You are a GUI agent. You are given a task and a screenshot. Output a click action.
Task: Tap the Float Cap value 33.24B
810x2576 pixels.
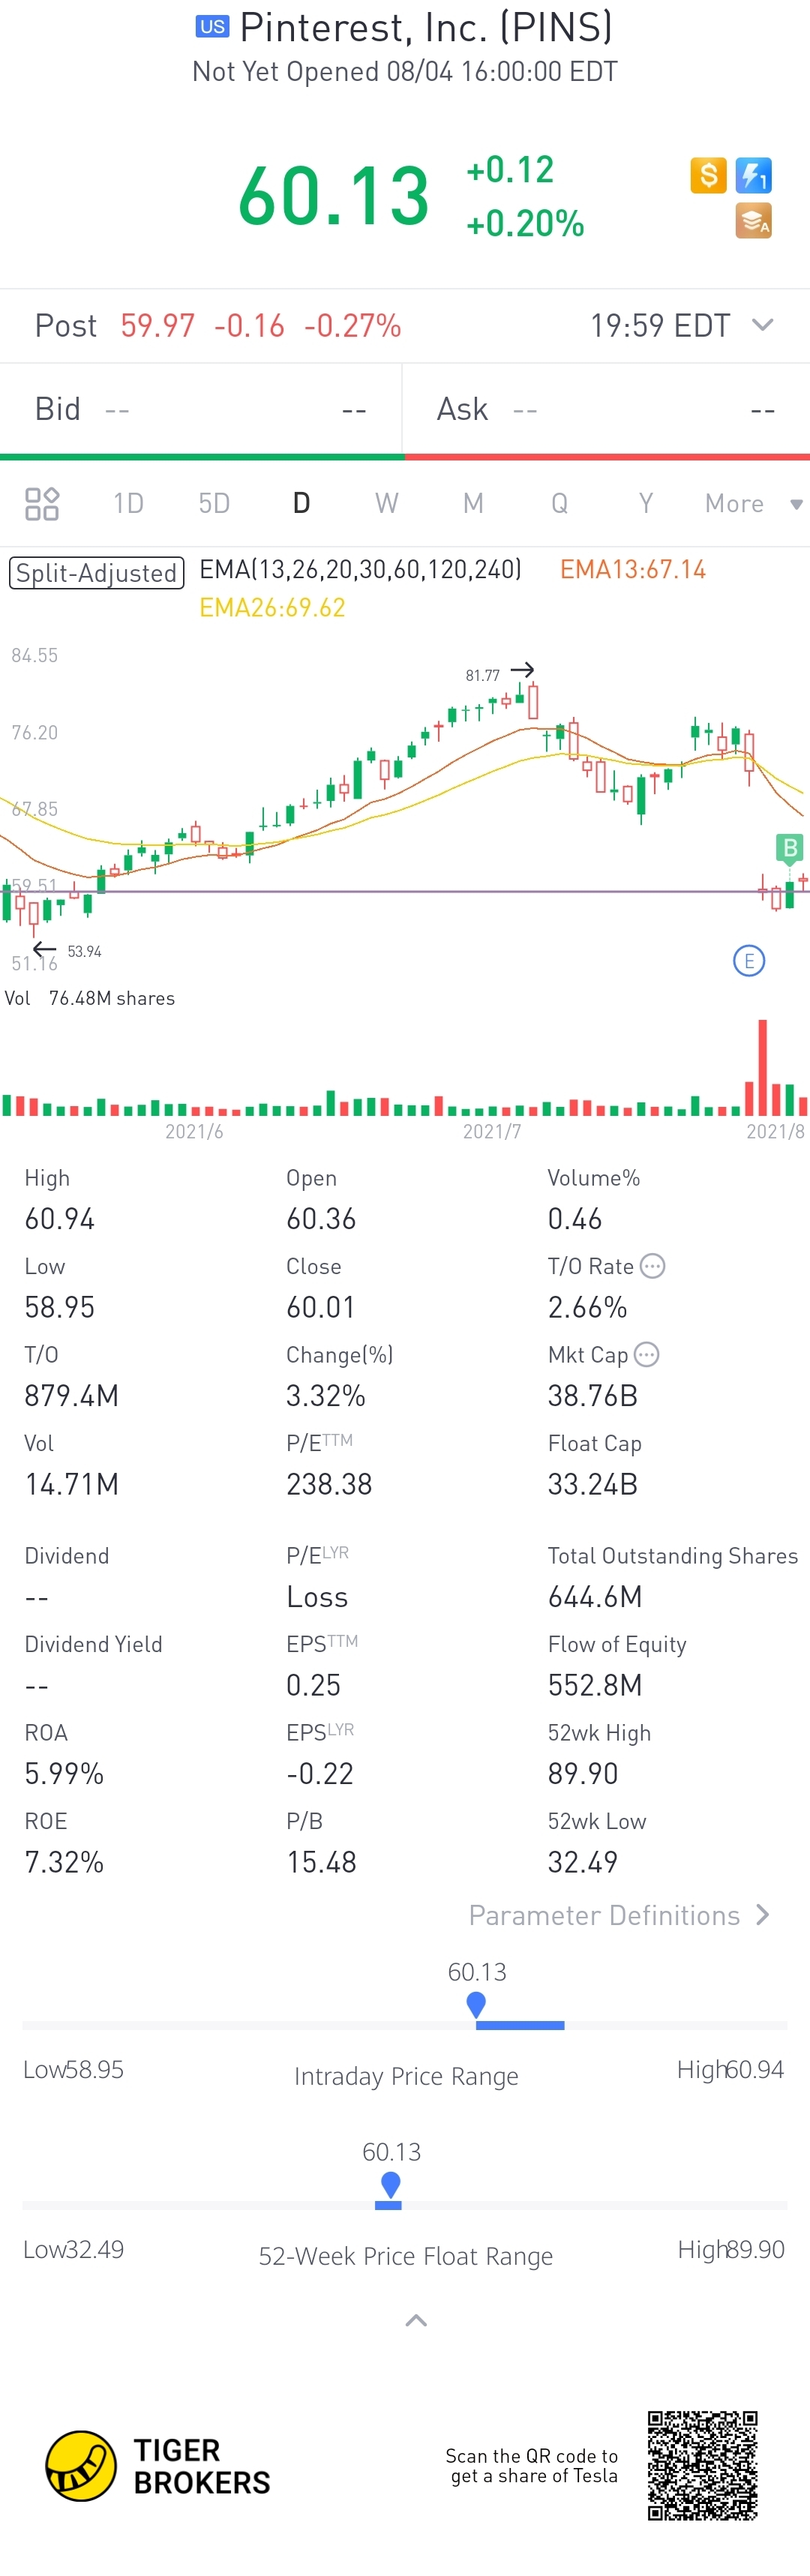coord(592,1484)
